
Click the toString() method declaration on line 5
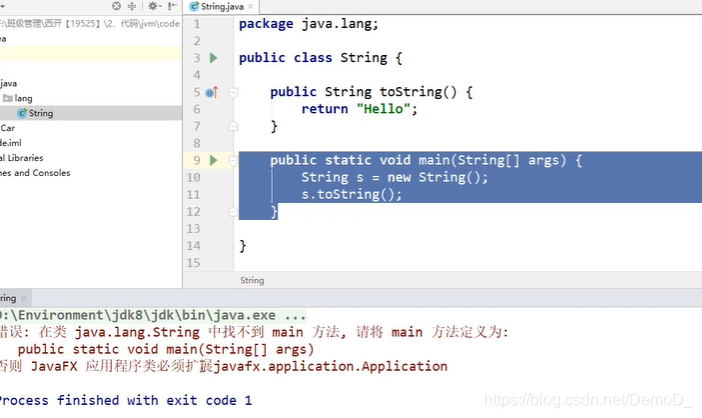[371, 92]
